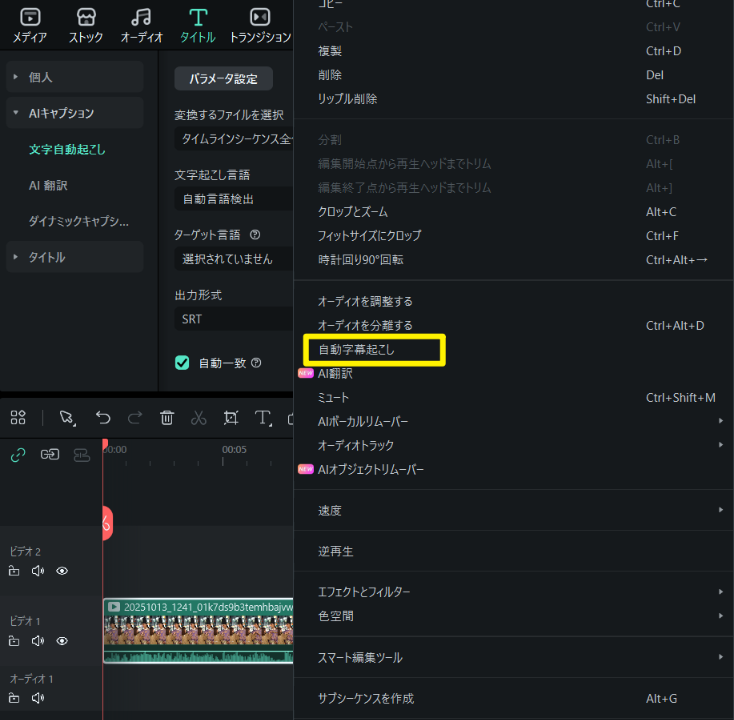
Task: Open the オーディオ tab
Action: (141, 26)
